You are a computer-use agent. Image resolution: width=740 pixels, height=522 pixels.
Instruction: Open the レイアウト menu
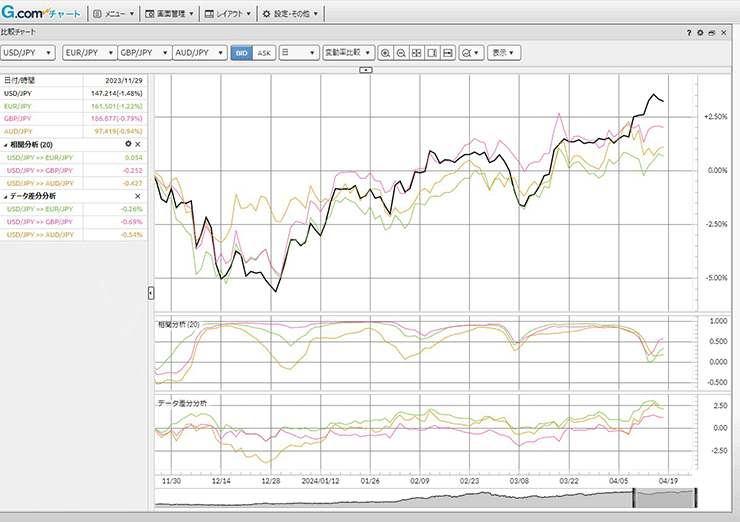228,14
